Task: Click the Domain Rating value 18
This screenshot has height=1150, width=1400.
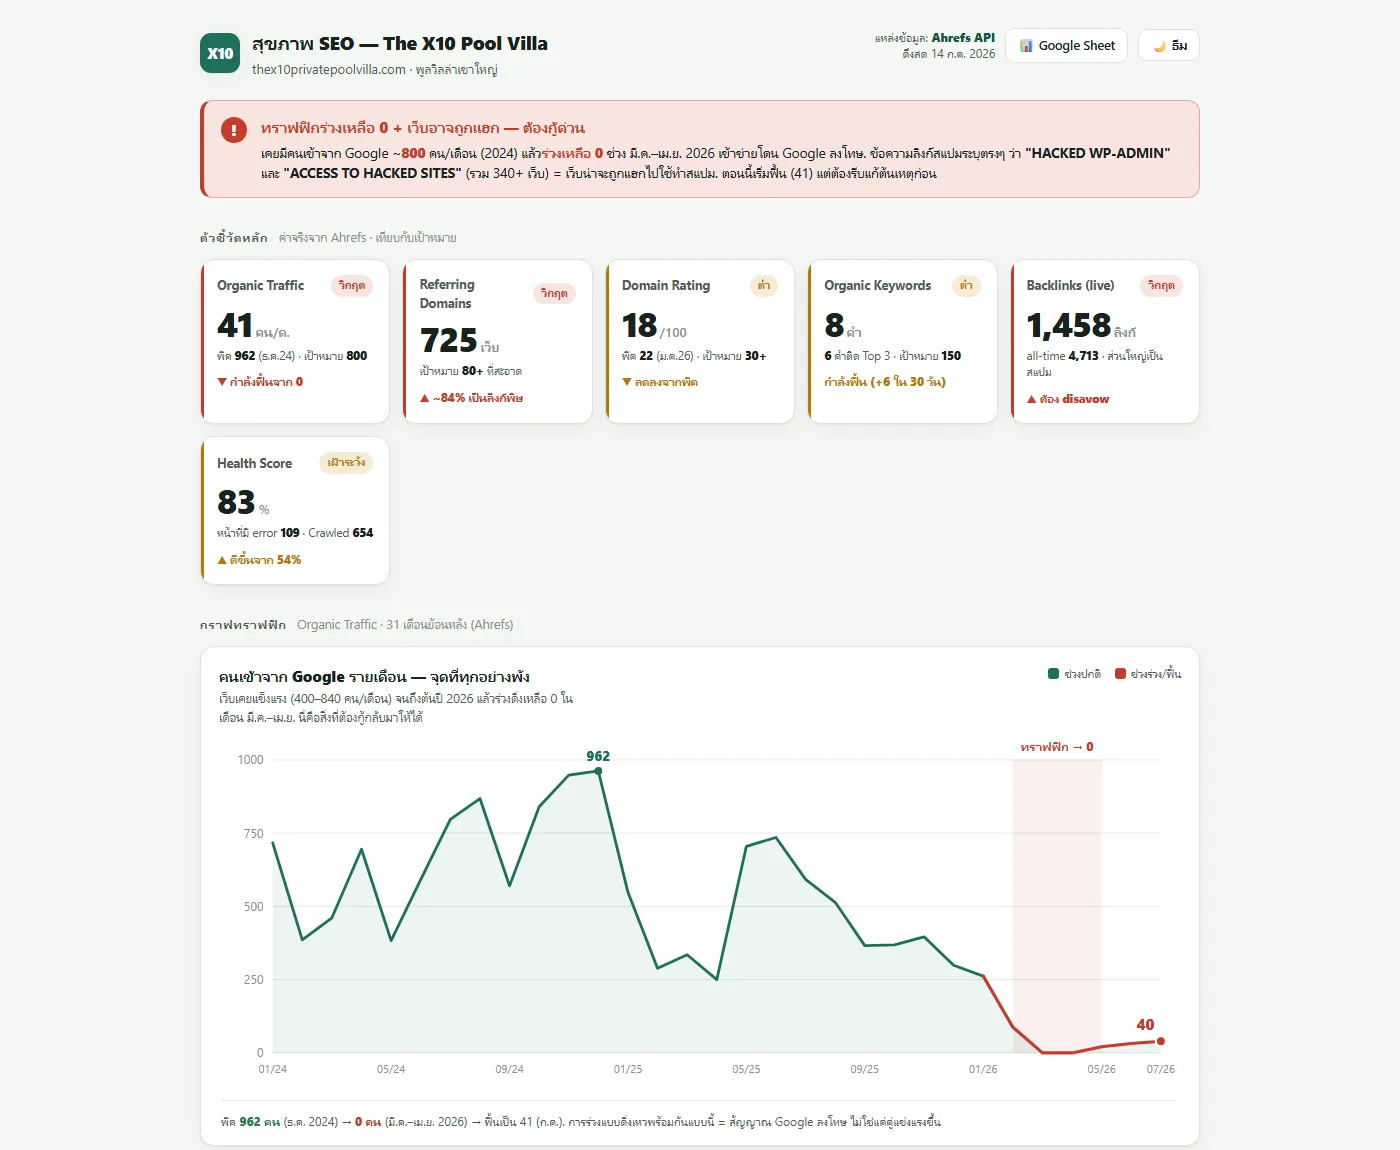Action: (x=640, y=325)
